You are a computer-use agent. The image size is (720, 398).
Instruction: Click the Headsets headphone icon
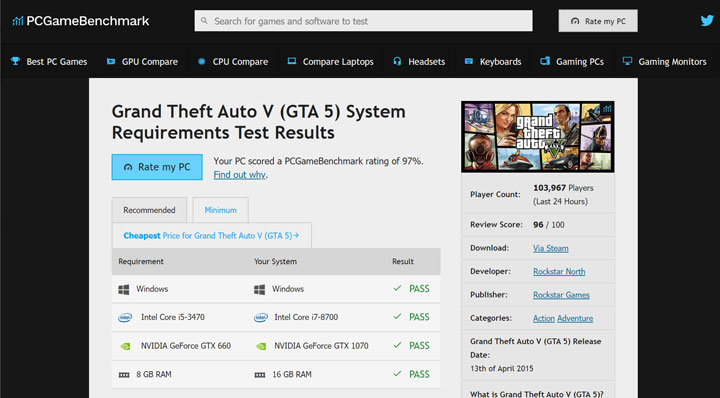[397, 61]
